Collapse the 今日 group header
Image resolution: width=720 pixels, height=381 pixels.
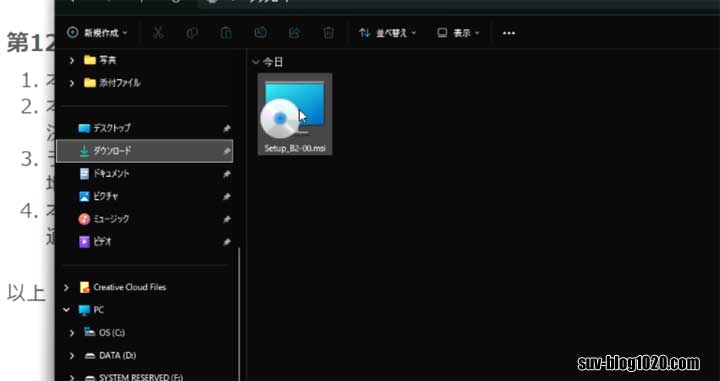click(x=256, y=62)
